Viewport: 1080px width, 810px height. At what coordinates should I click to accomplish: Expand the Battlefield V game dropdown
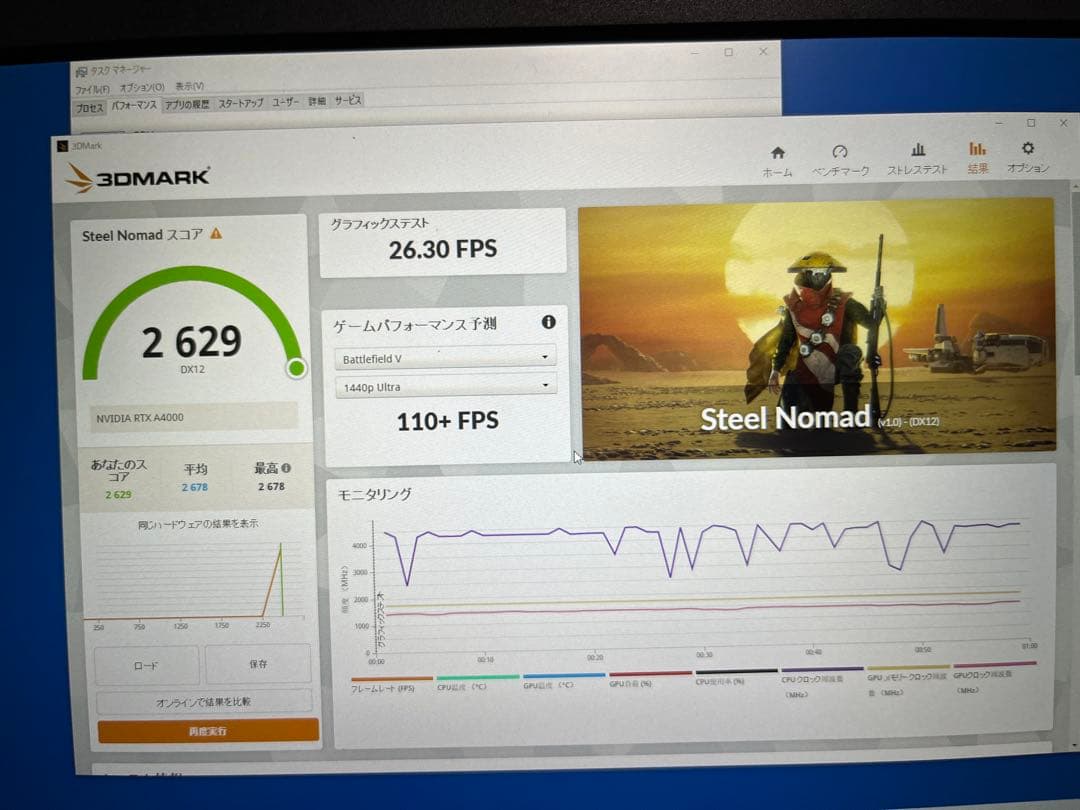[x=445, y=357]
